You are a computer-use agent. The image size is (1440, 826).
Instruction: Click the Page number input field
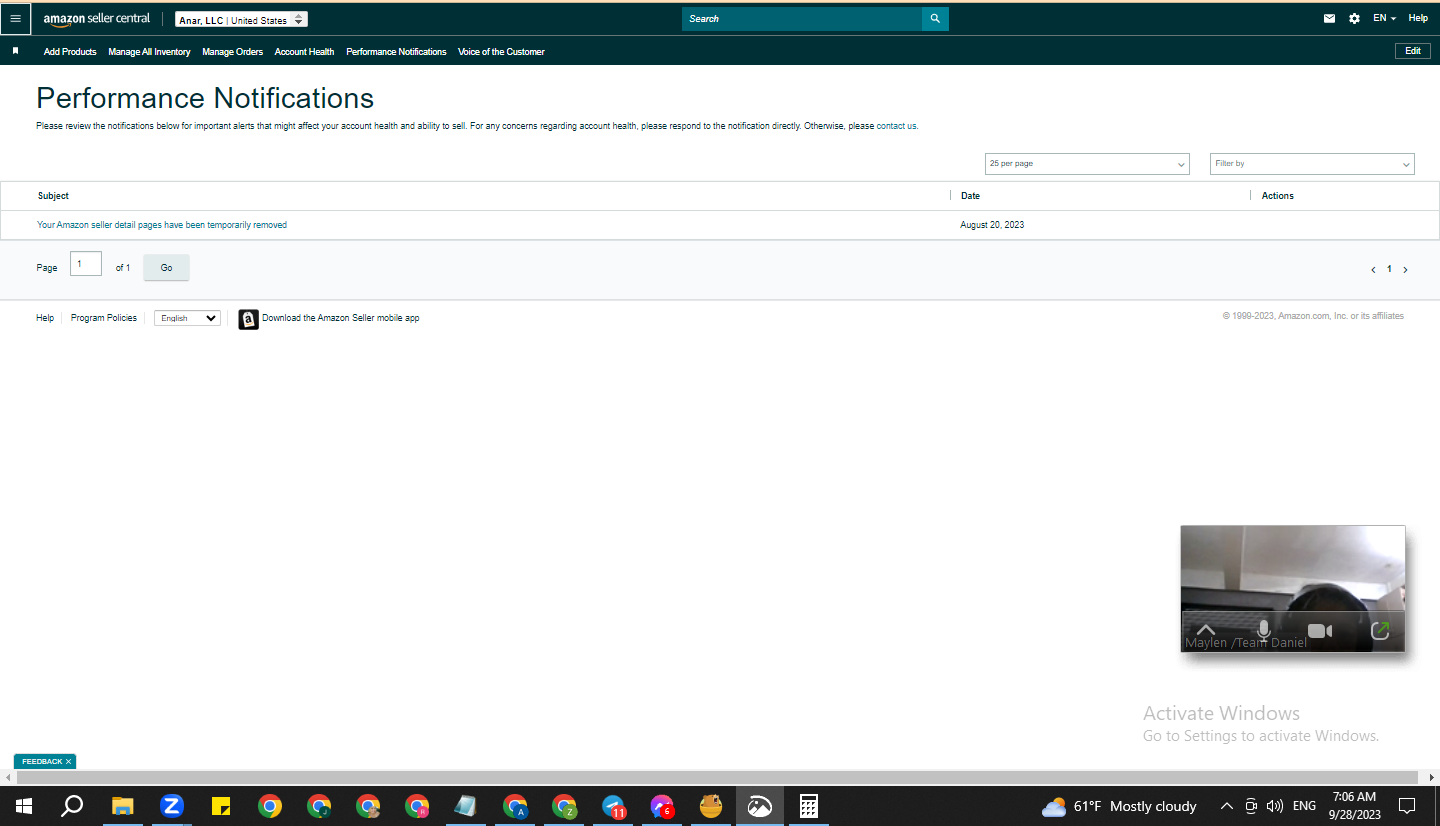86,264
